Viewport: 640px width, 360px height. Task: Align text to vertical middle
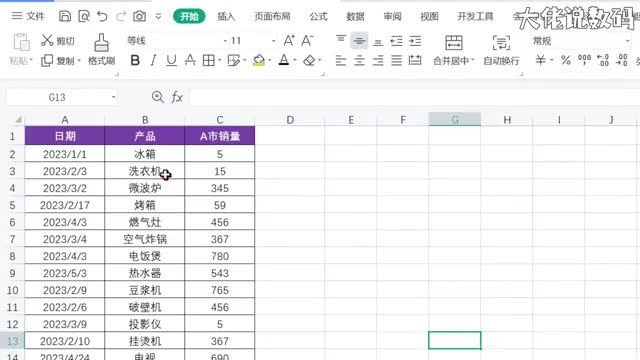359,40
